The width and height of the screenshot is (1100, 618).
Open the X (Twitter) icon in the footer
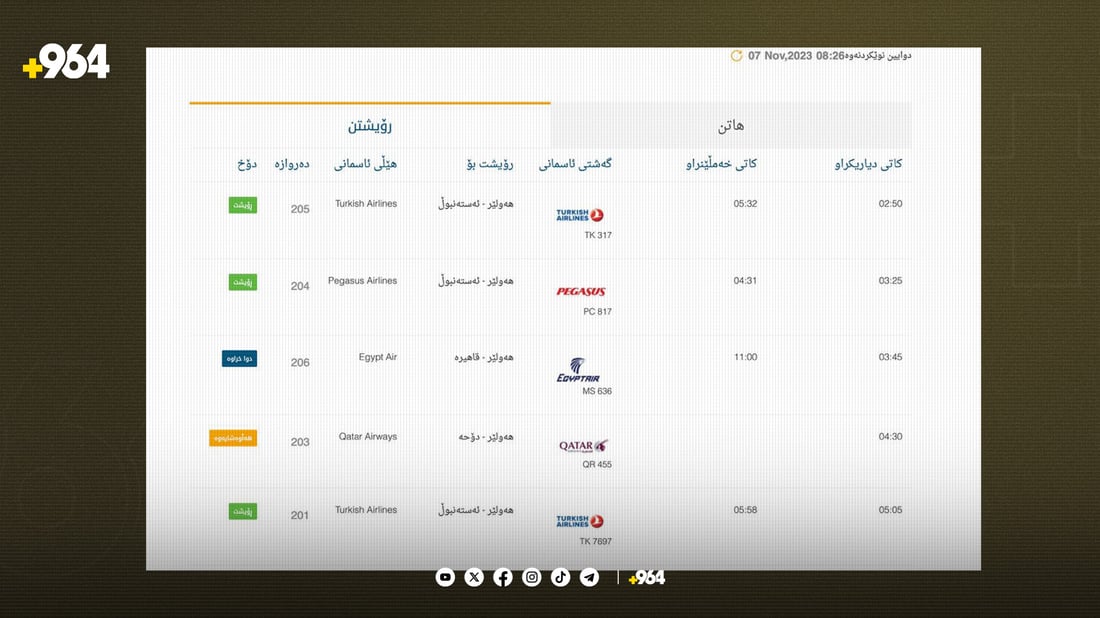(x=473, y=577)
